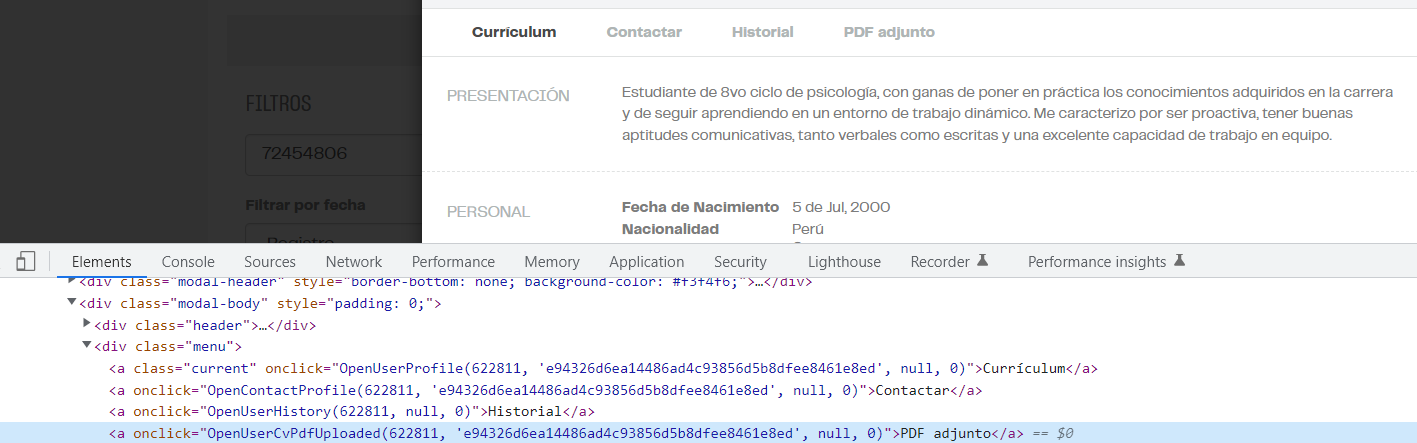Switch to the Historial profile tab
This screenshot has height=443, width=1417.
tap(762, 32)
